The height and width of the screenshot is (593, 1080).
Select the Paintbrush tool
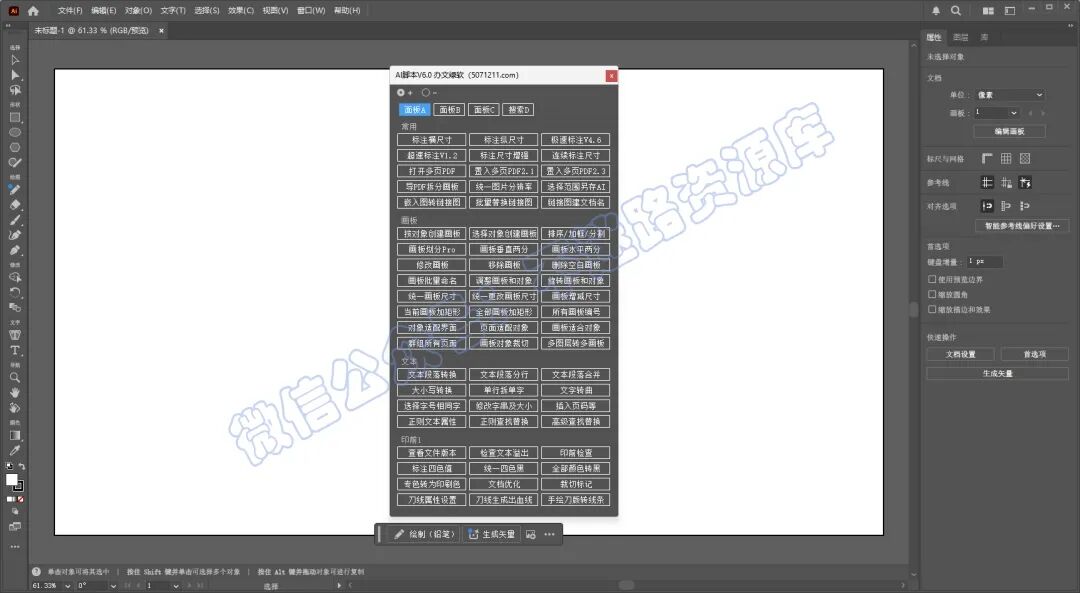(x=14, y=220)
